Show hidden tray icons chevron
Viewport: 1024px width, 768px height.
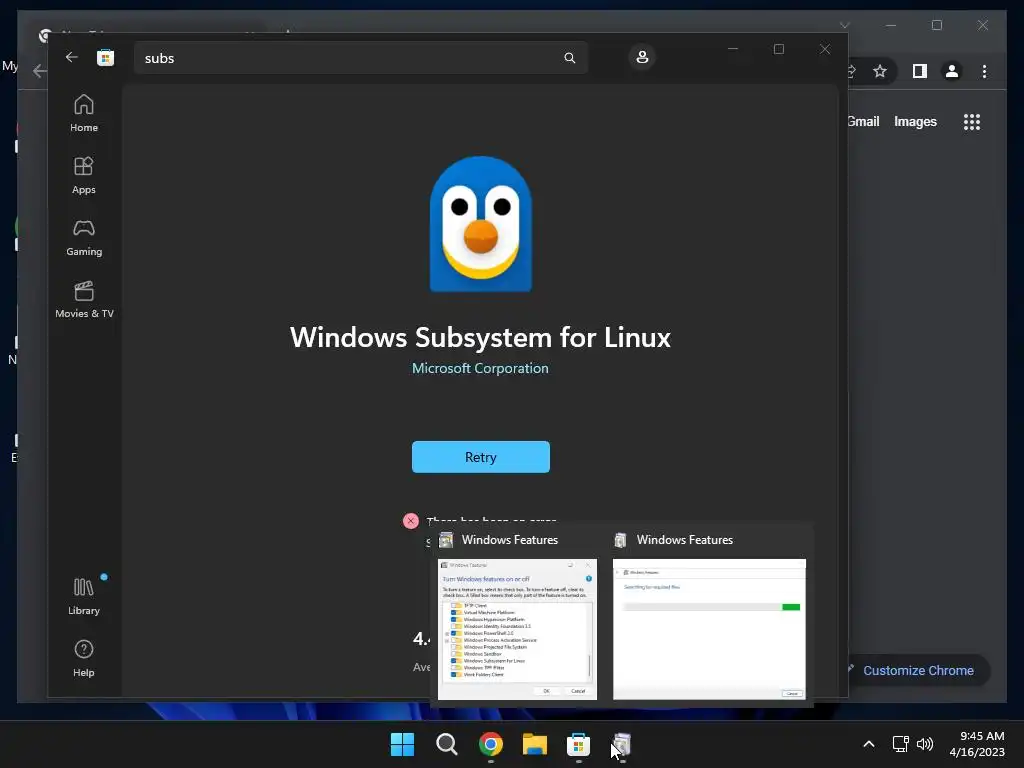[869, 744]
